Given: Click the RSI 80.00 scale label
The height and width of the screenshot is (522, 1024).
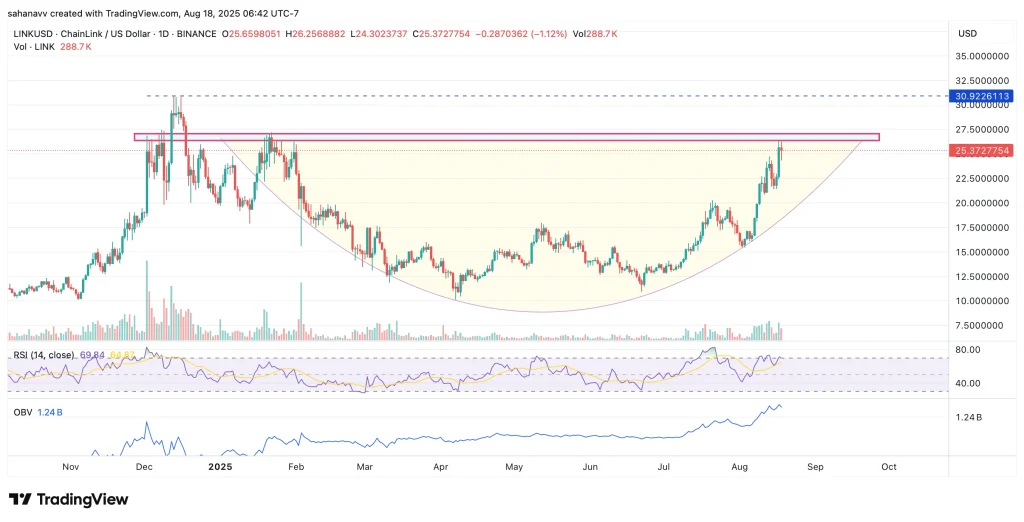Looking at the screenshot, I should 967,350.
